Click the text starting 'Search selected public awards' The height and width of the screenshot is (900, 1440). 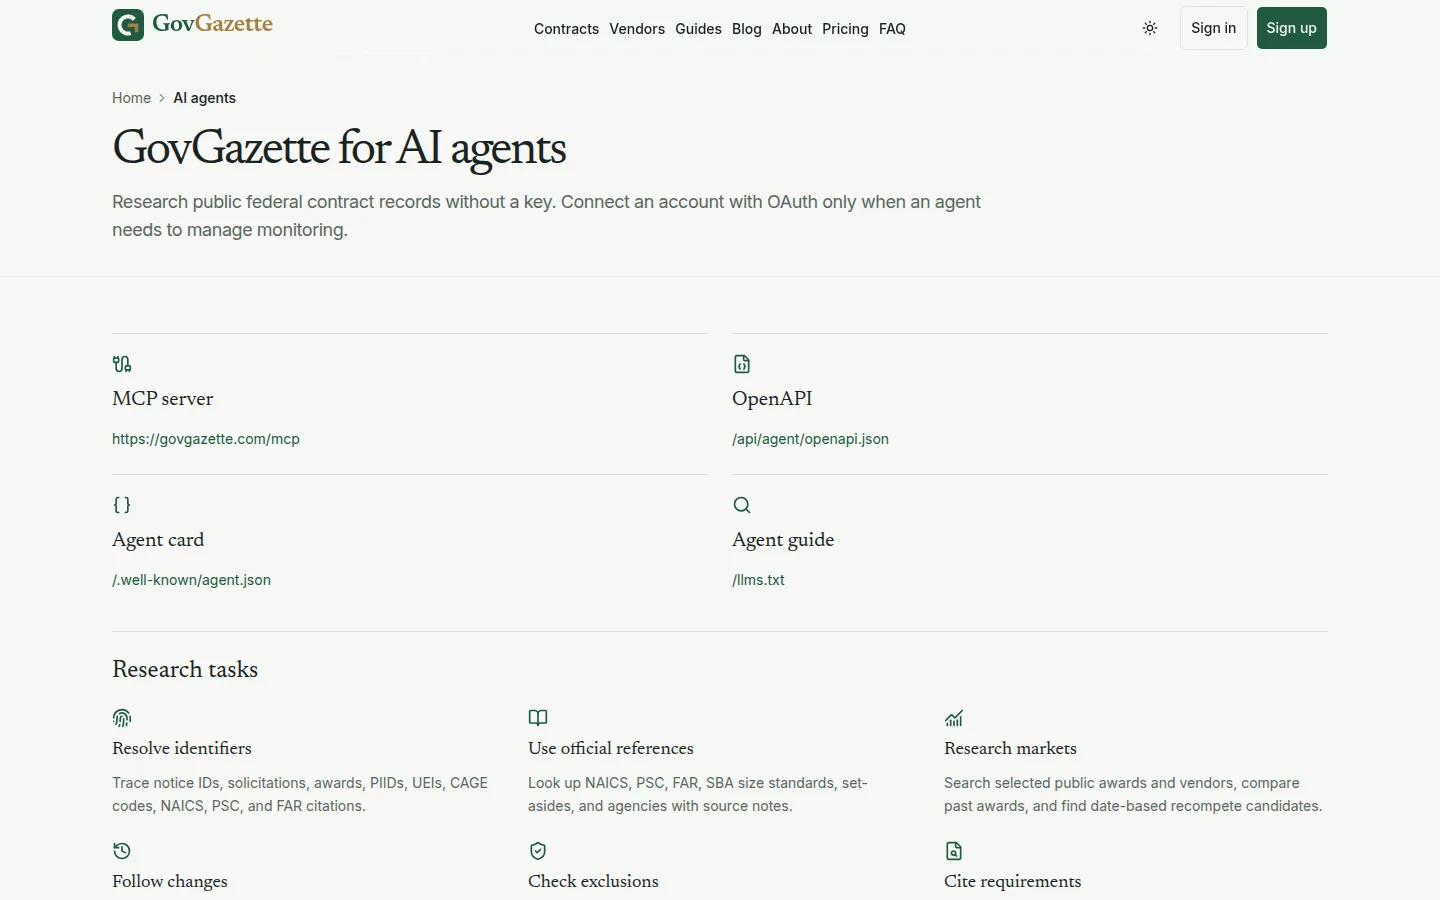1133,794
